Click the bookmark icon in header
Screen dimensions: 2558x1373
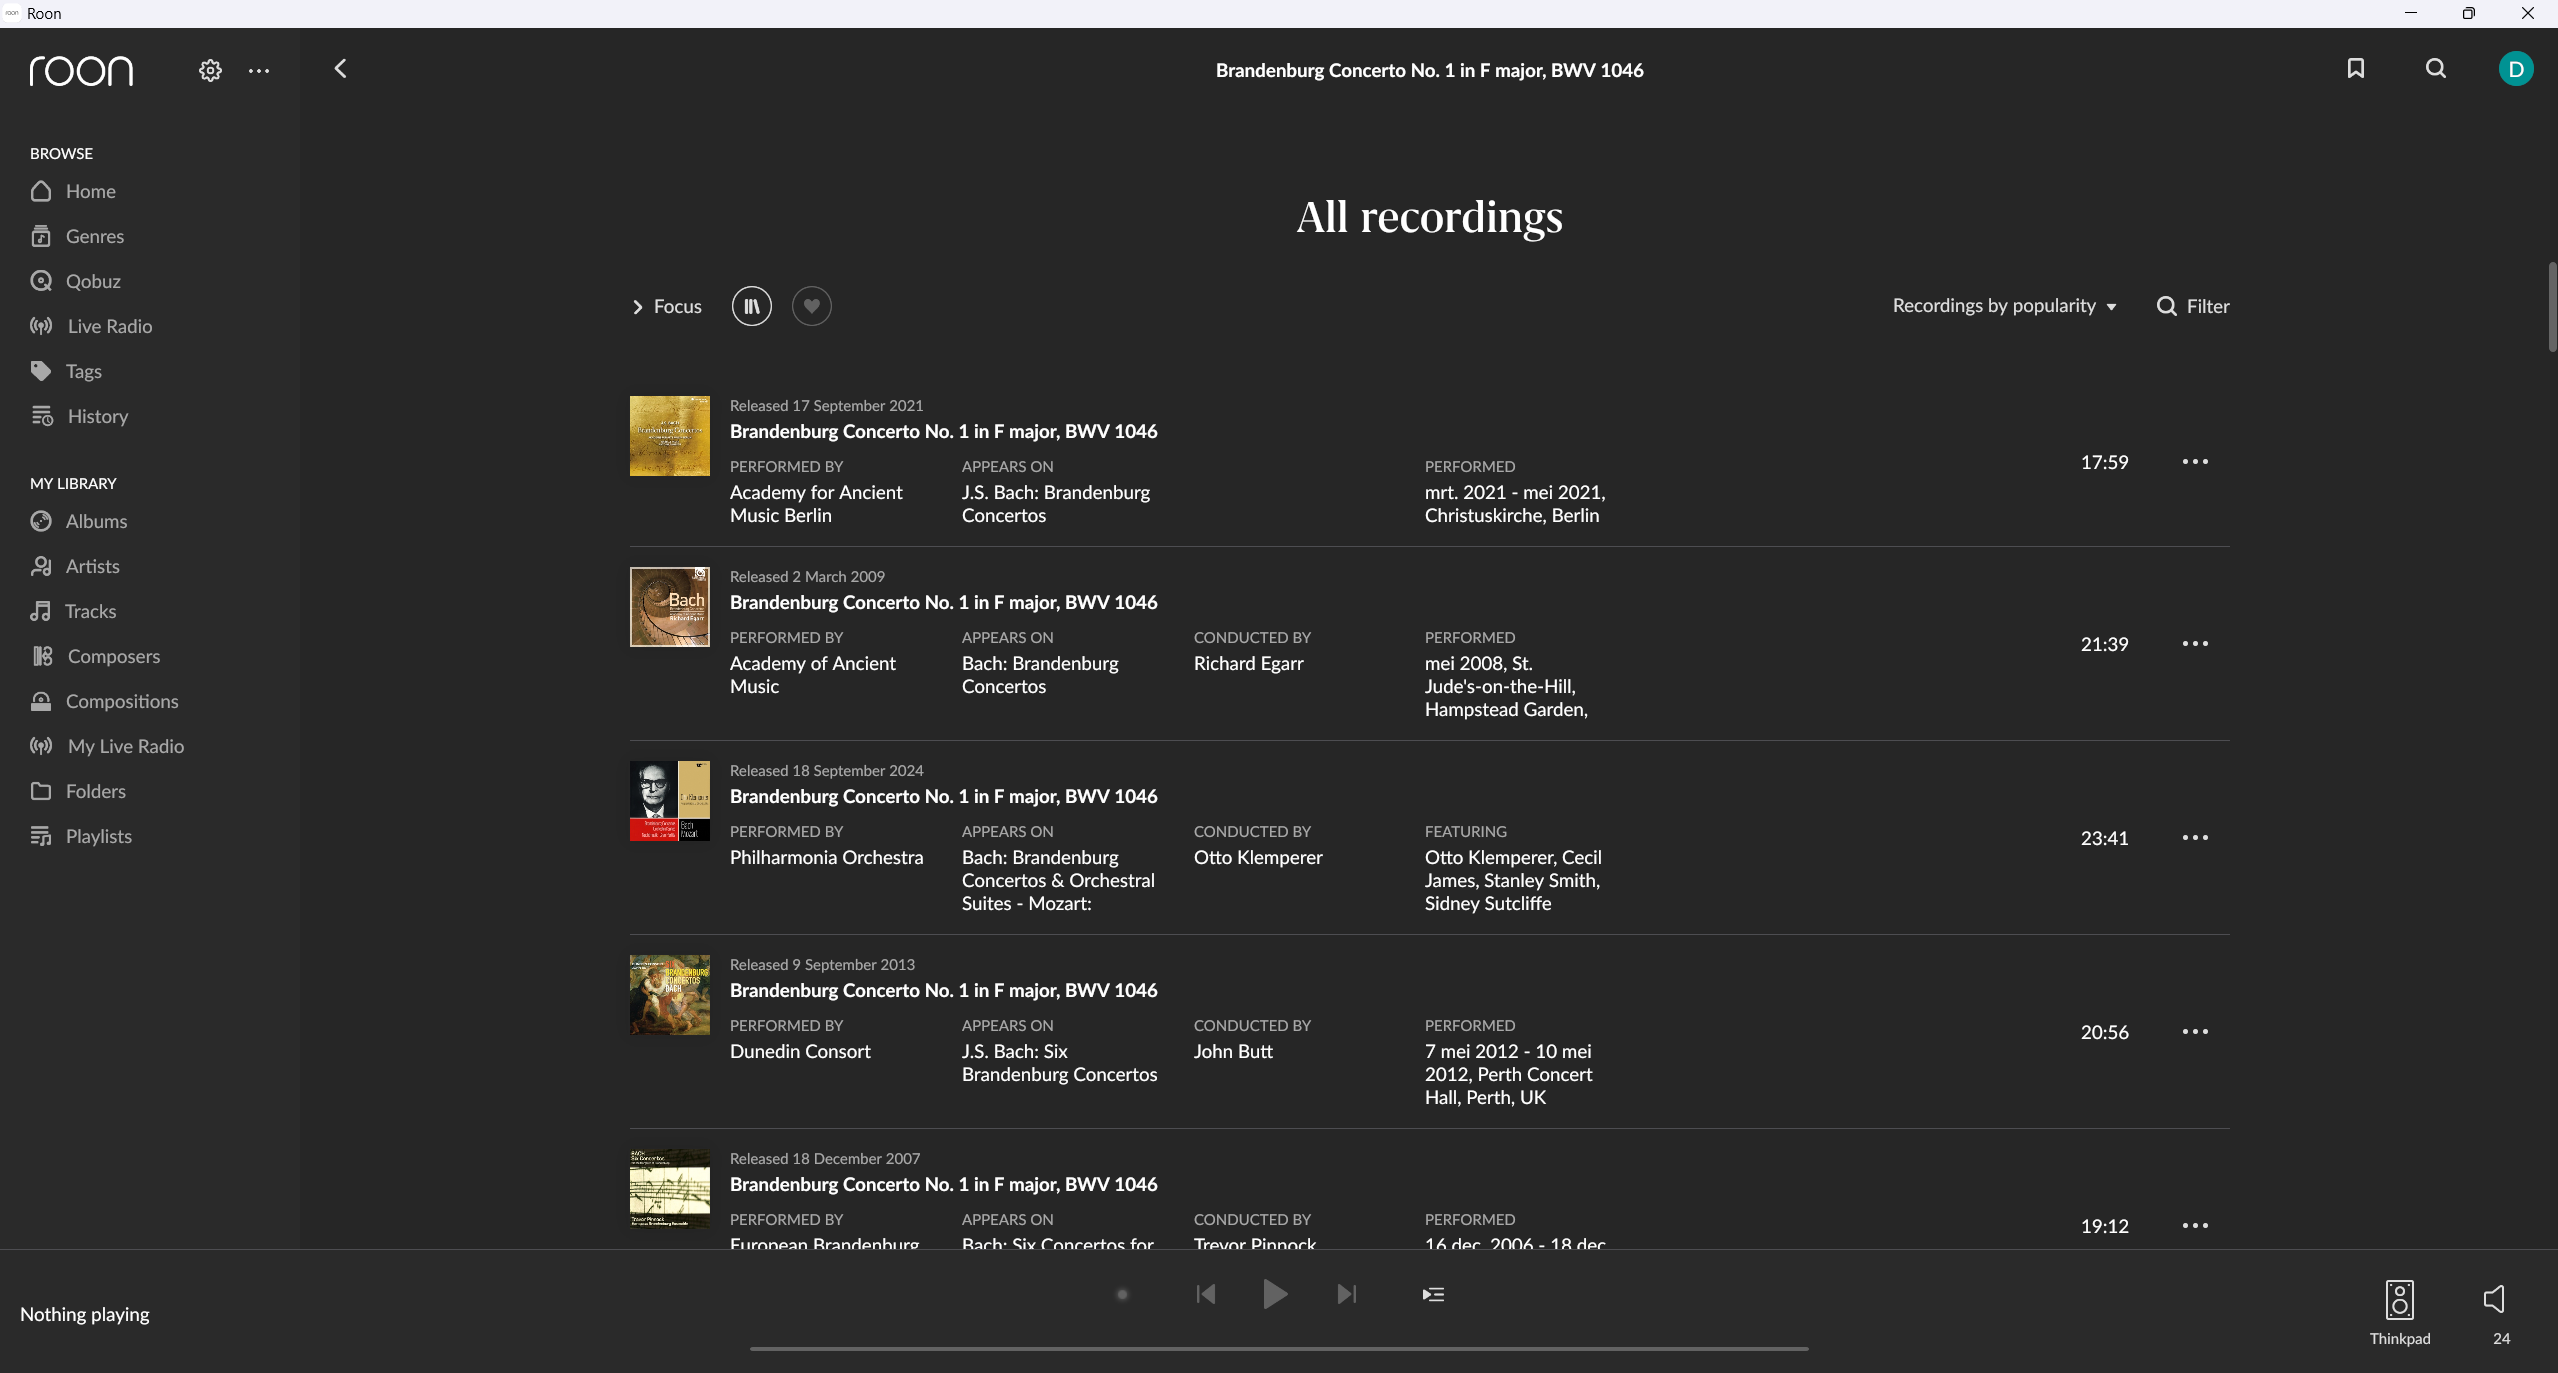pos(2356,68)
